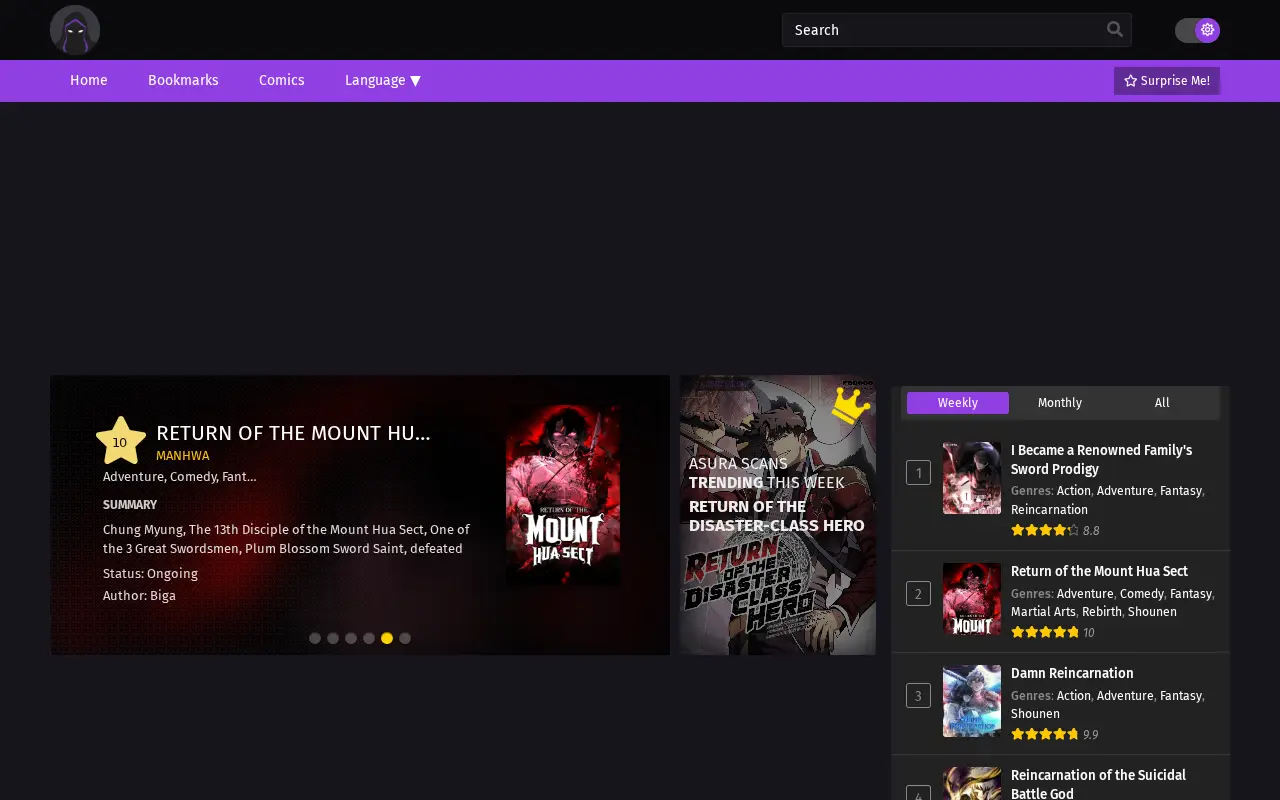Viewport: 1280px width, 800px height.
Task: Open Reincarnation of the Suicidal Battle God
Action: (x=1098, y=784)
